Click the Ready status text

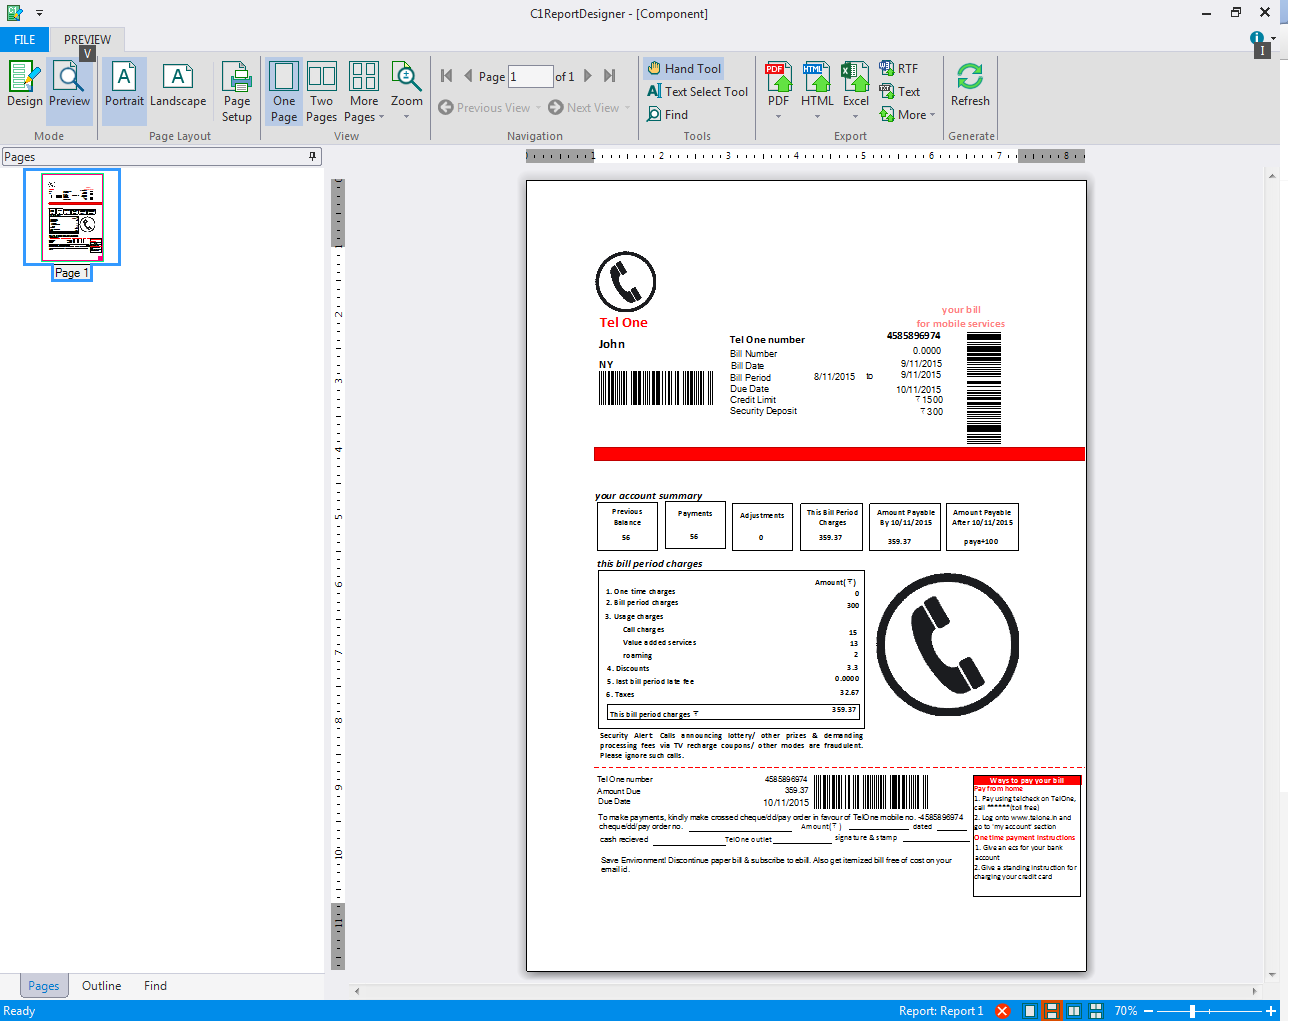coord(19,1011)
